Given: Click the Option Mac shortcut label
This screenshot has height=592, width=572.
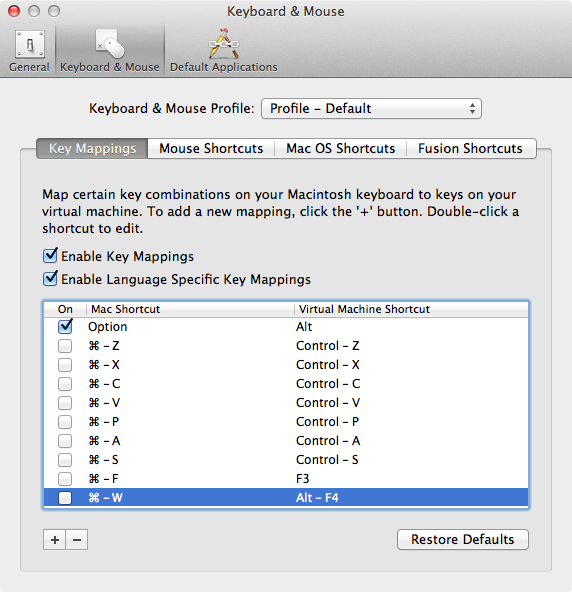Looking at the screenshot, I should tap(108, 327).
